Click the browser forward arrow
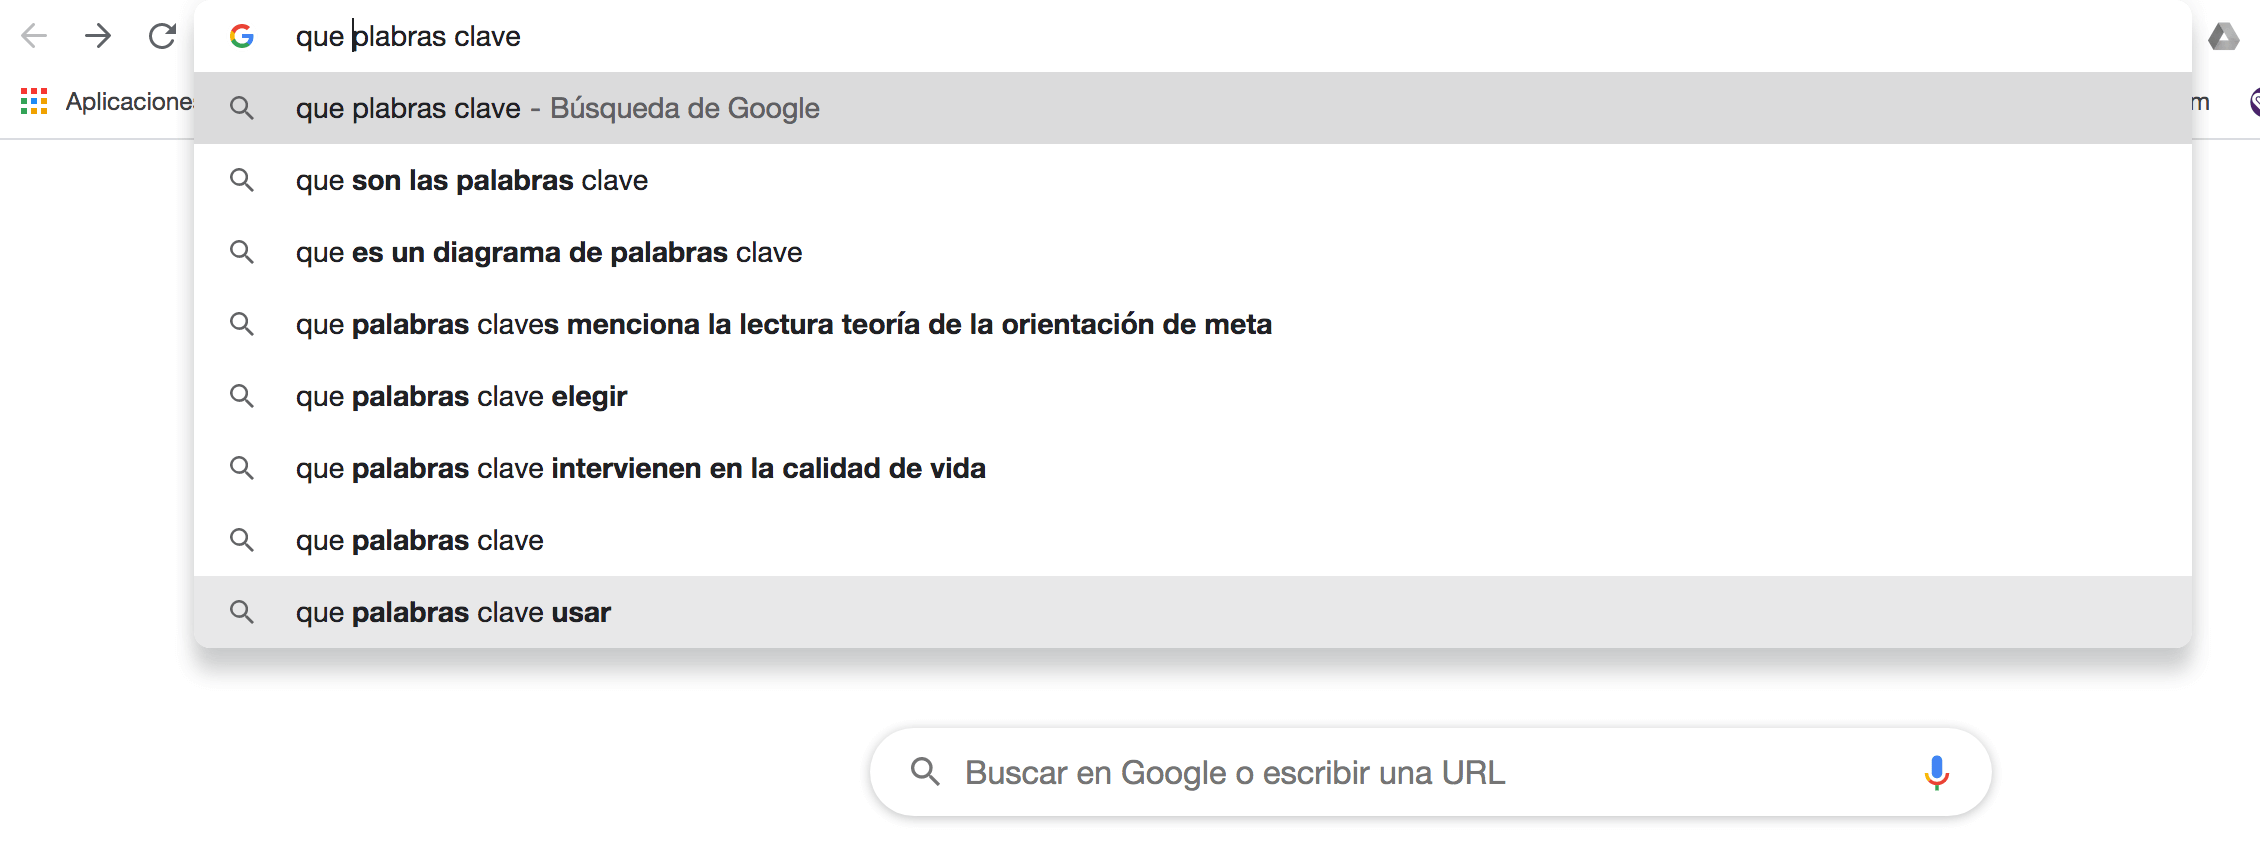Screen dimensions: 2260x864 [98, 37]
